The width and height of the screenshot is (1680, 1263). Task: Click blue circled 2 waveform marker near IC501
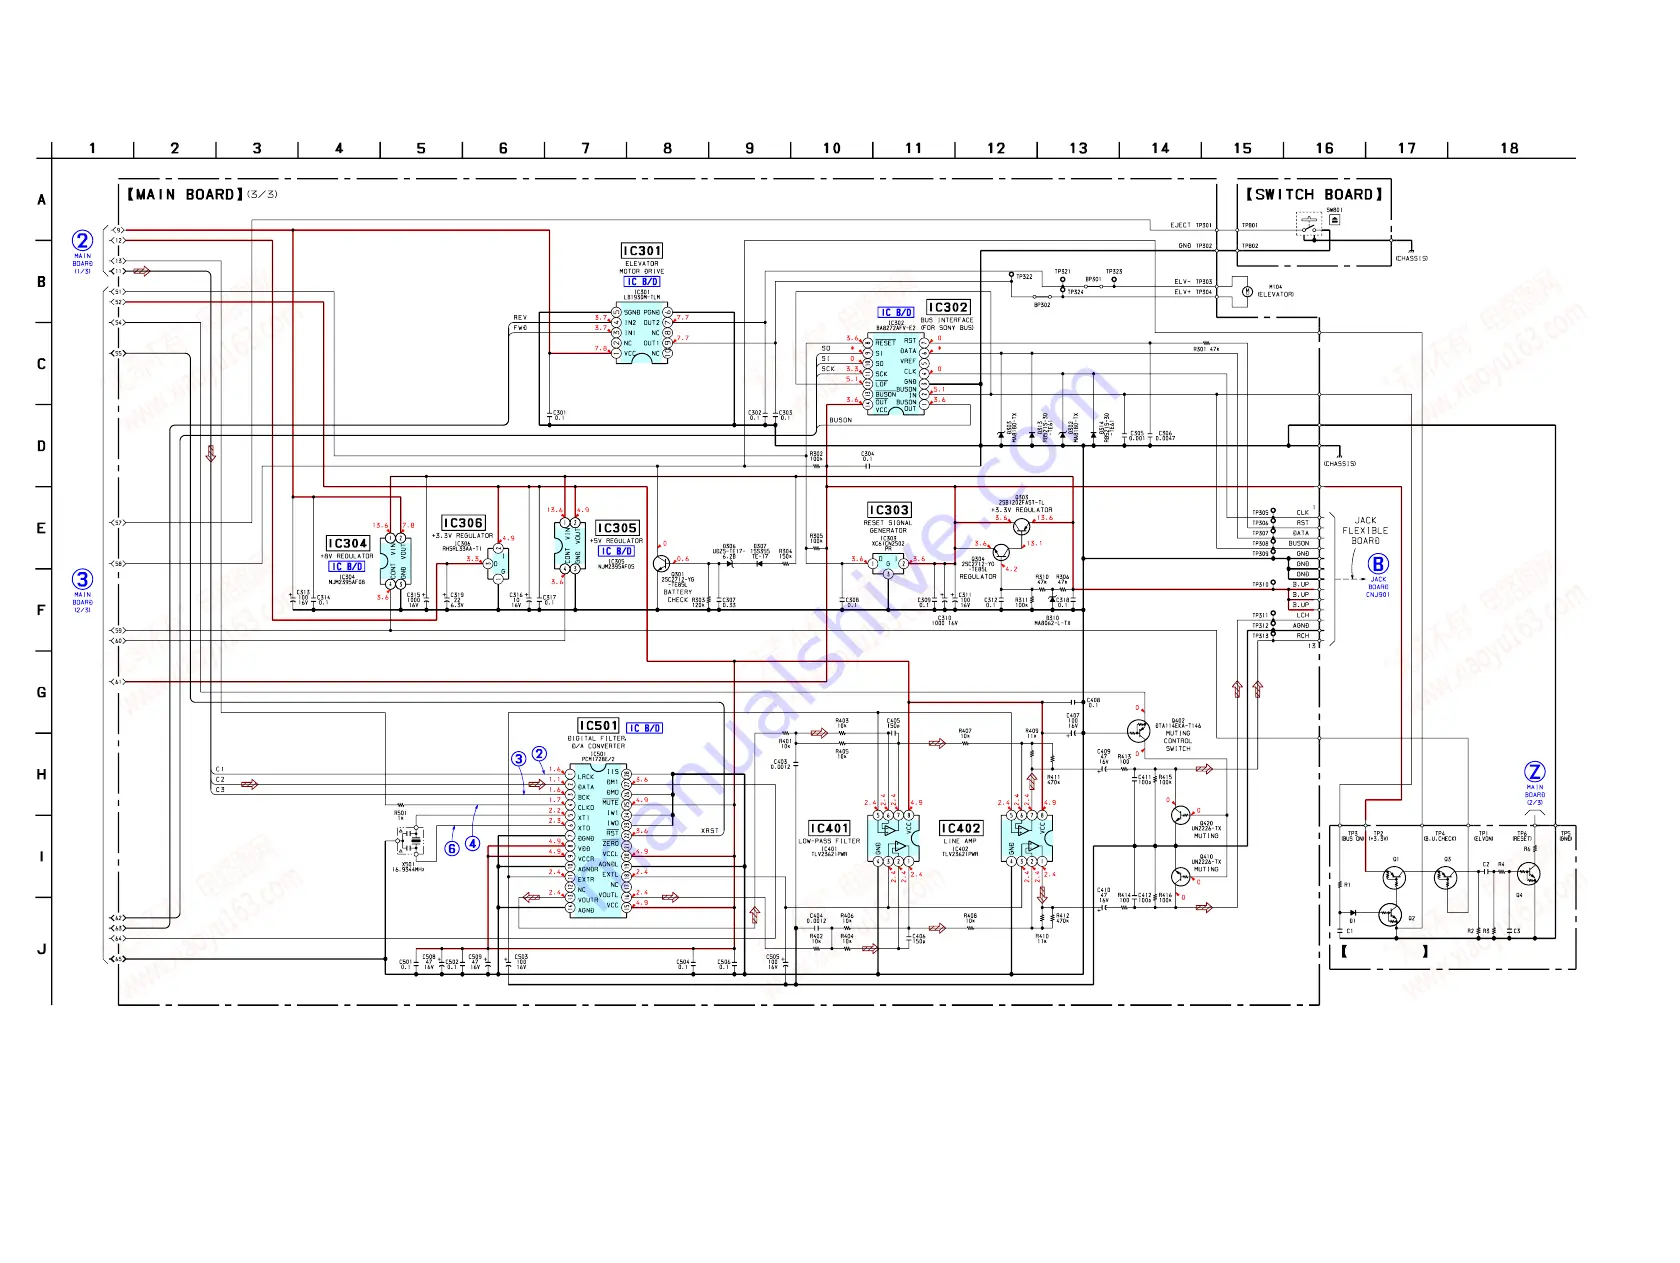pos(539,754)
